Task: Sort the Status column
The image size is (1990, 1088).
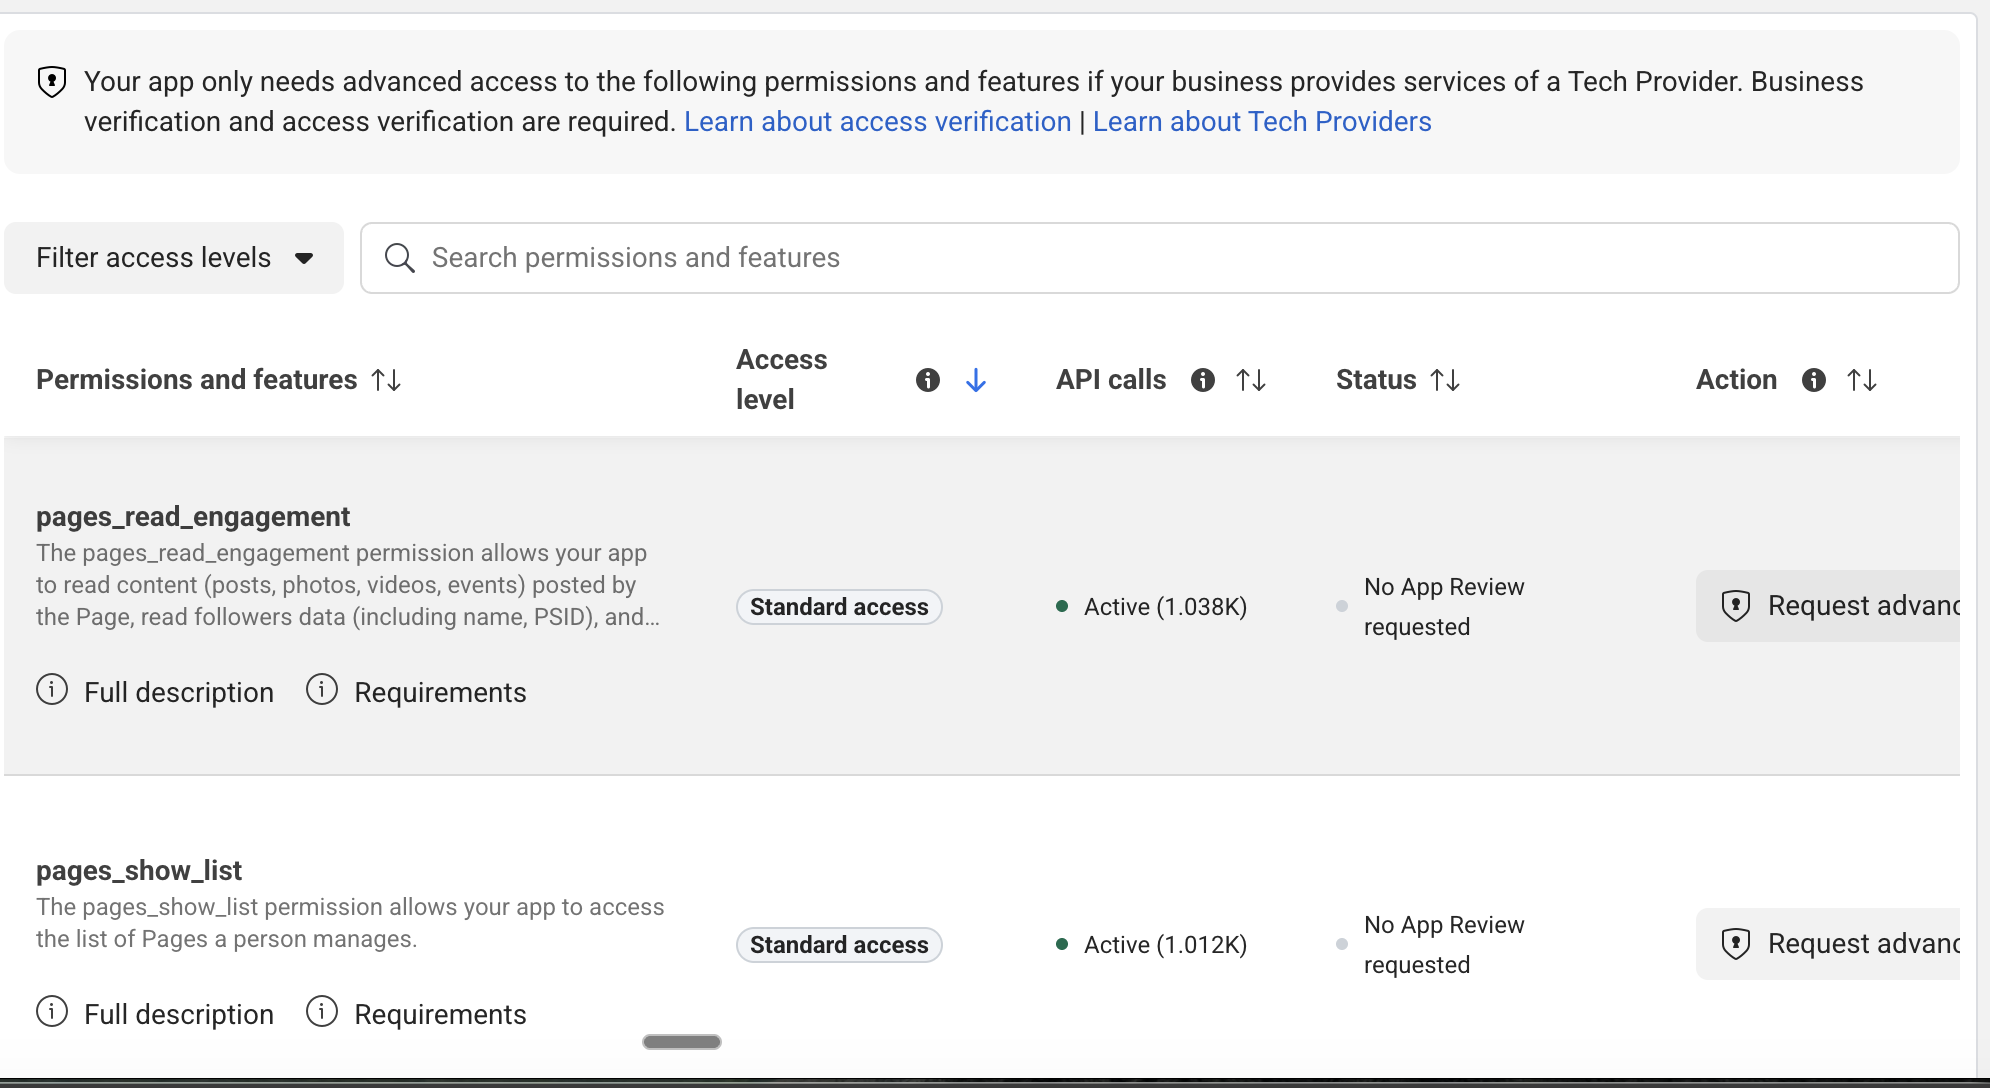Action: tap(1445, 380)
